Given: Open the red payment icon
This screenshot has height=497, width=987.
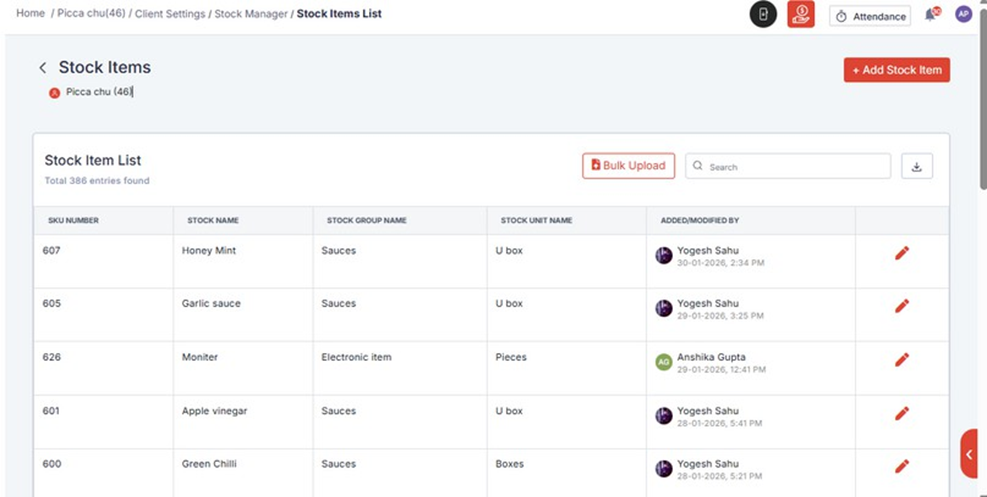Looking at the screenshot, I should tap(801, 15).
